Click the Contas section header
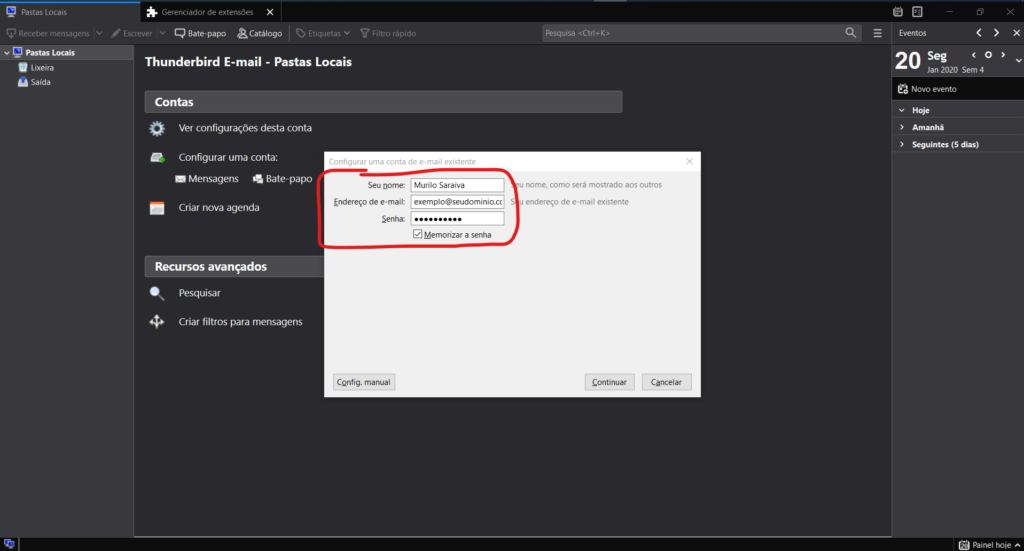1024x551 pixels. (383, 102)
